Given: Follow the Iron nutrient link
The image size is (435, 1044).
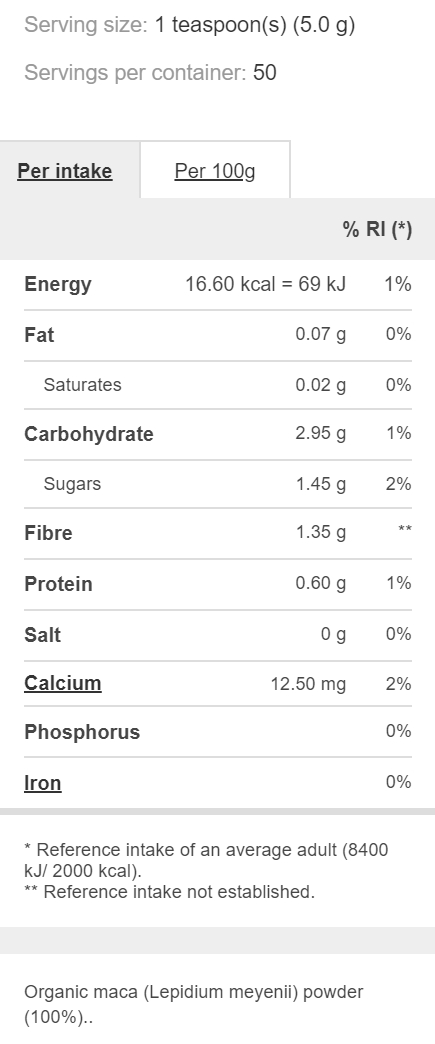Looking at the screenshot, I should pyautogui.click(x=43, y=783).
